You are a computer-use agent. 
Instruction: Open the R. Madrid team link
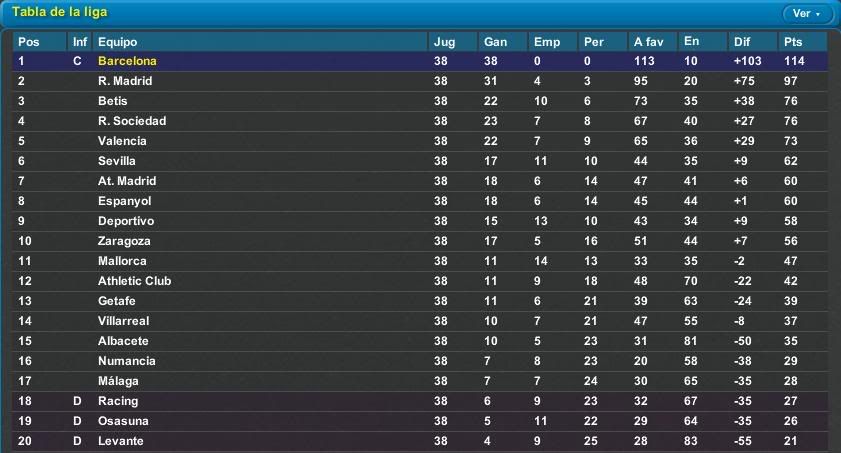(125, 81)
